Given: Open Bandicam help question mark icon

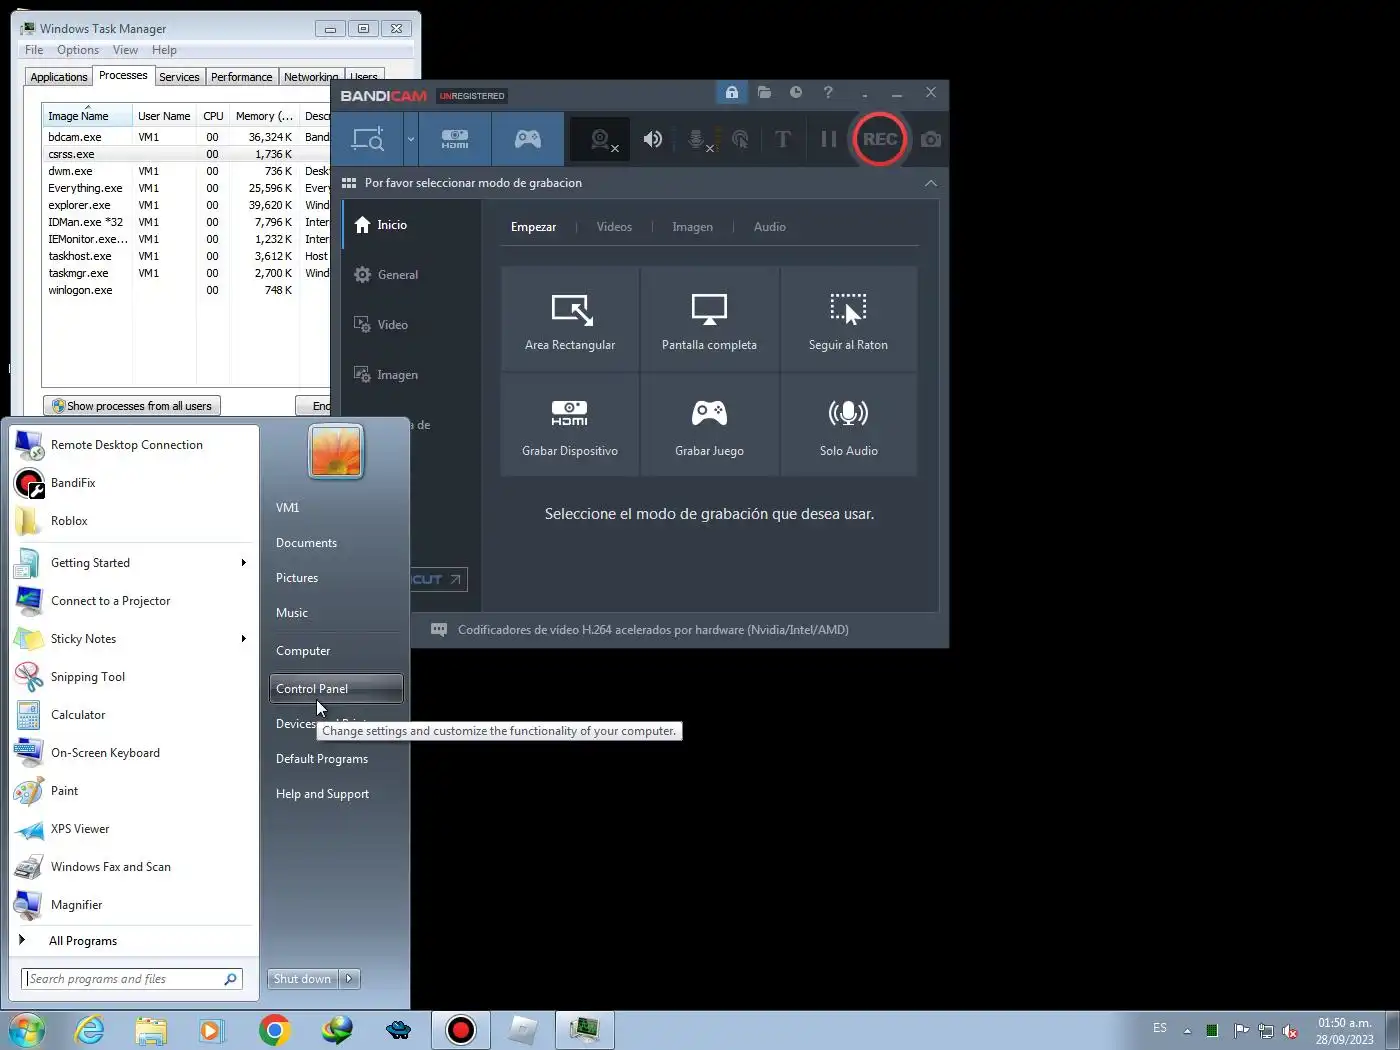Looking at the screenshot, I should click(828, 92).
